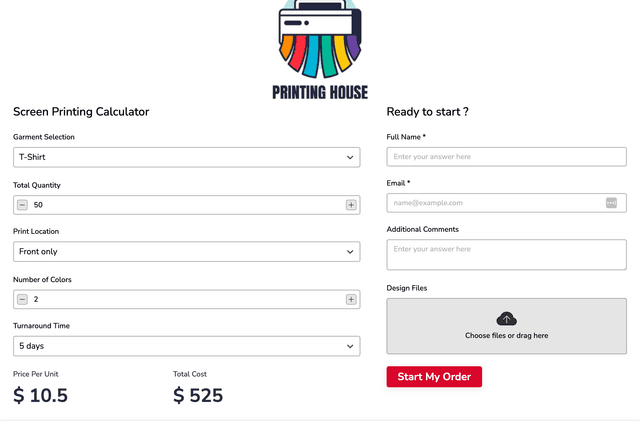This screenshot has width=640, height=422.
Task: Click the cloud upload icon
Action: [506, 319]
